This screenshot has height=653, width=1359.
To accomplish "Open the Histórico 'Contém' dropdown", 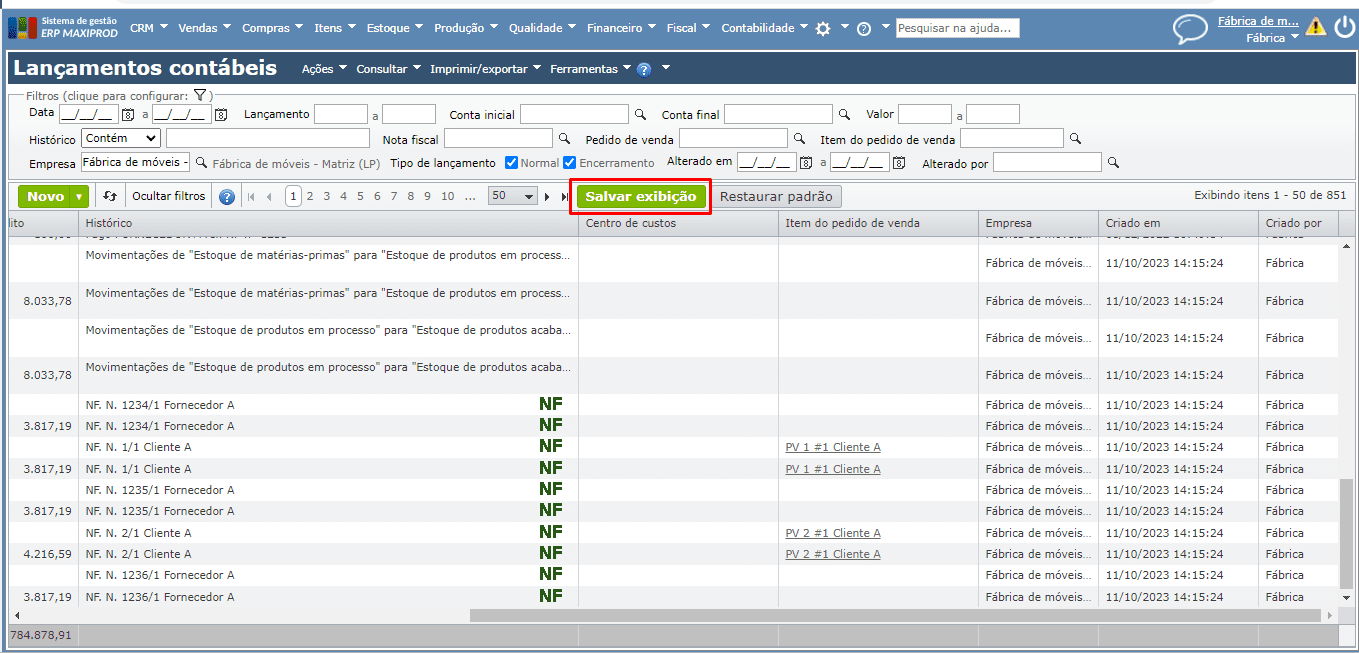I will point(121,138).
